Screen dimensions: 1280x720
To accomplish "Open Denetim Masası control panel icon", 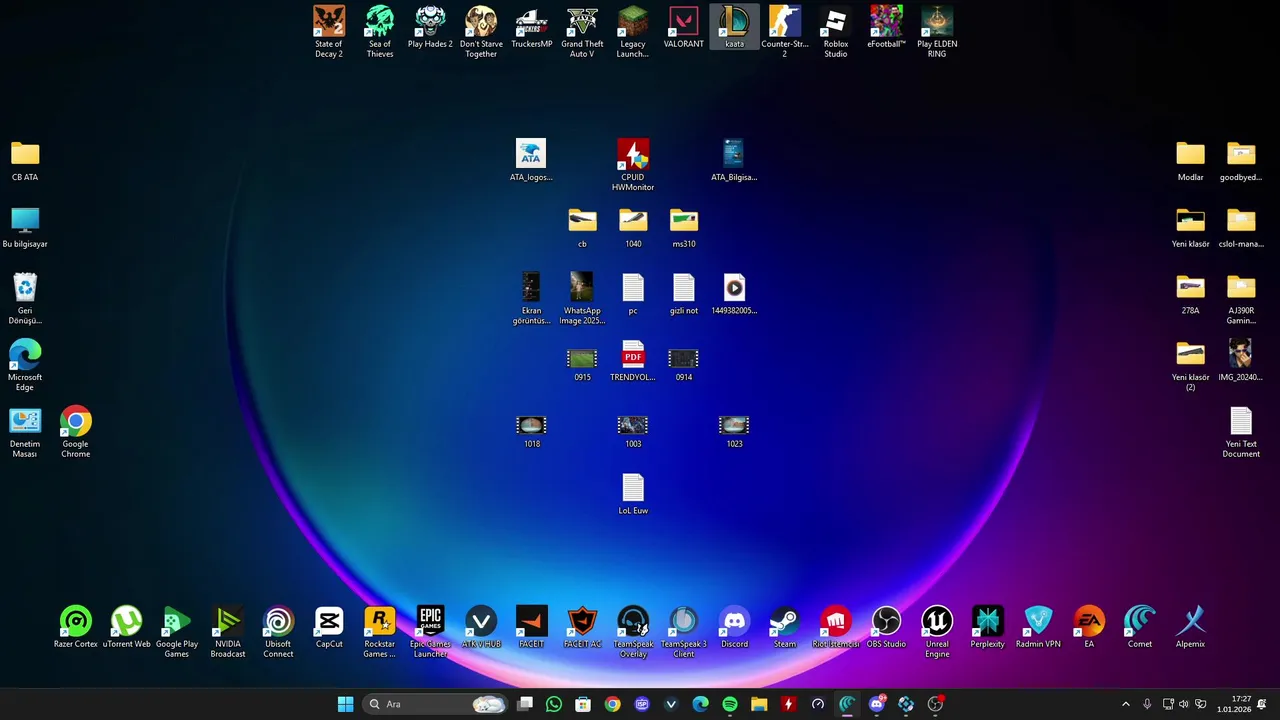I will [25, 432].
